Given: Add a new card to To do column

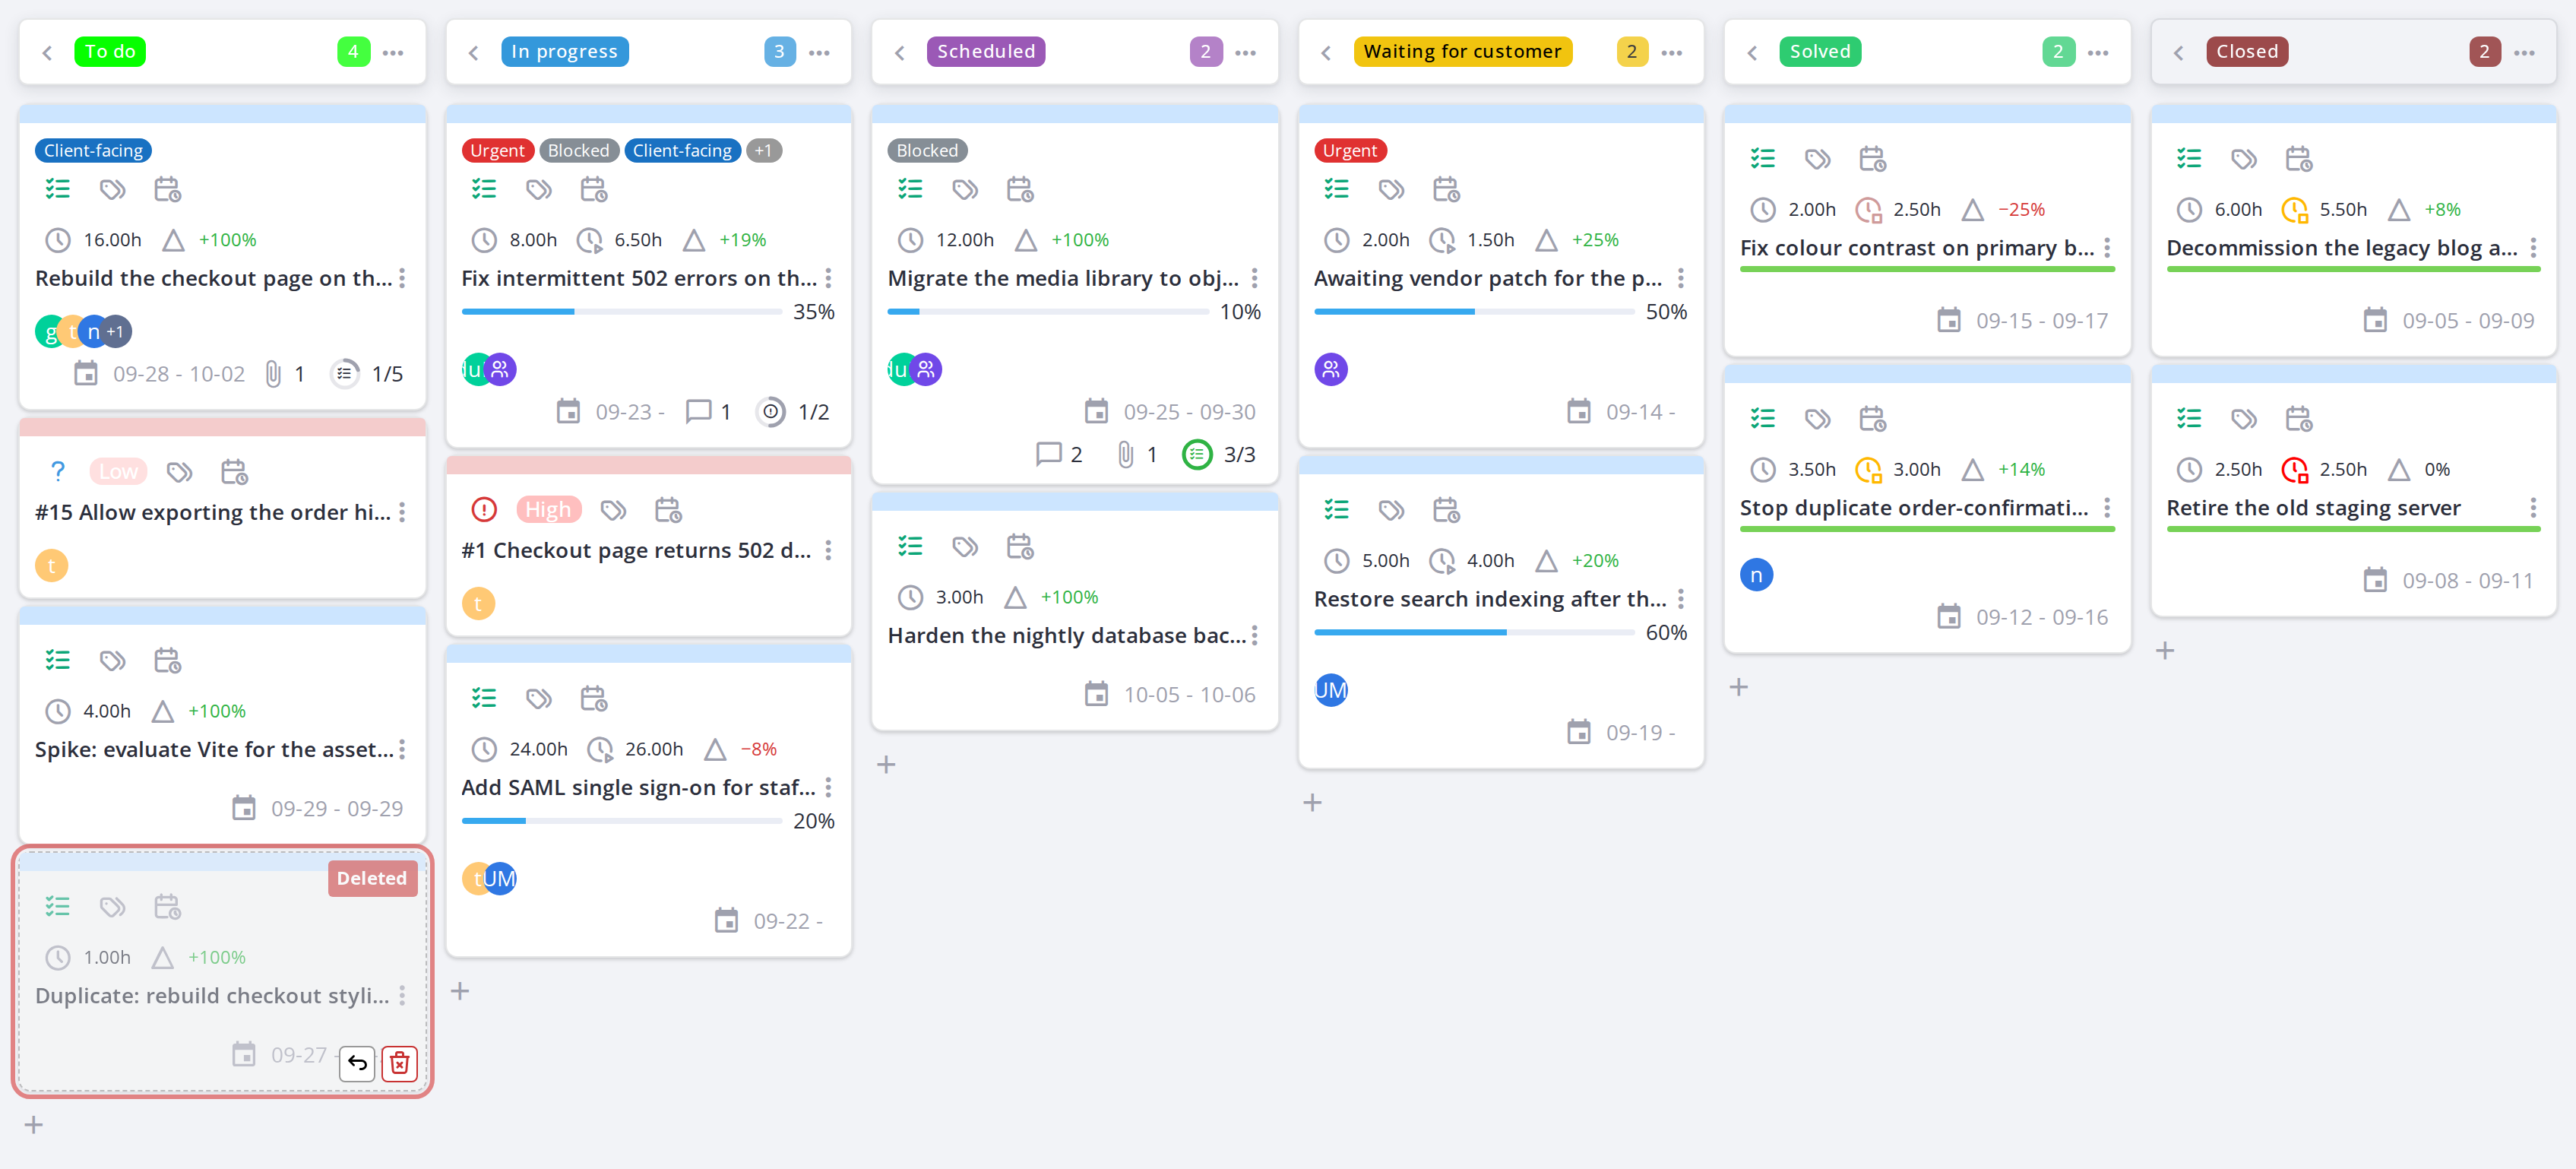Looking at the screenshot, I should (34, 1125).
